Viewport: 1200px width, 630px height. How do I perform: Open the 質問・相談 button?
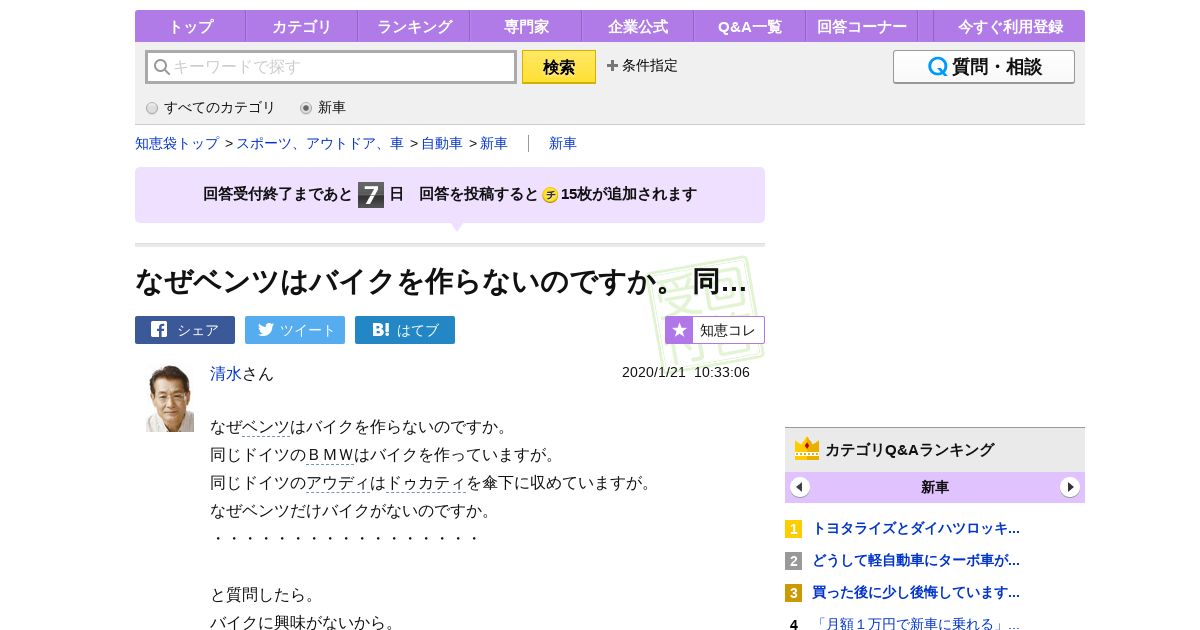click(x=984, y=67)
